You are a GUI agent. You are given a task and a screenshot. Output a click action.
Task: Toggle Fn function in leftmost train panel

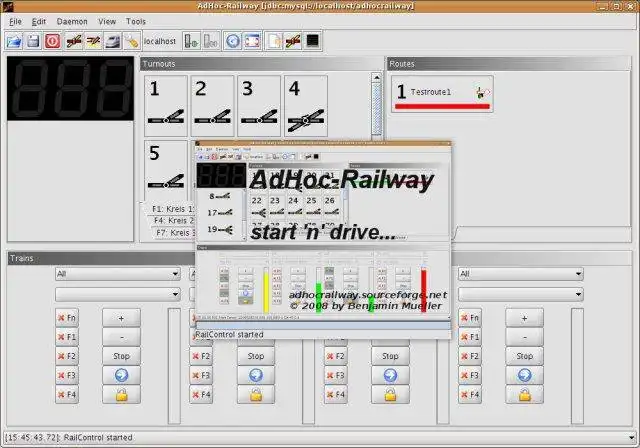[x=67, y=317]
